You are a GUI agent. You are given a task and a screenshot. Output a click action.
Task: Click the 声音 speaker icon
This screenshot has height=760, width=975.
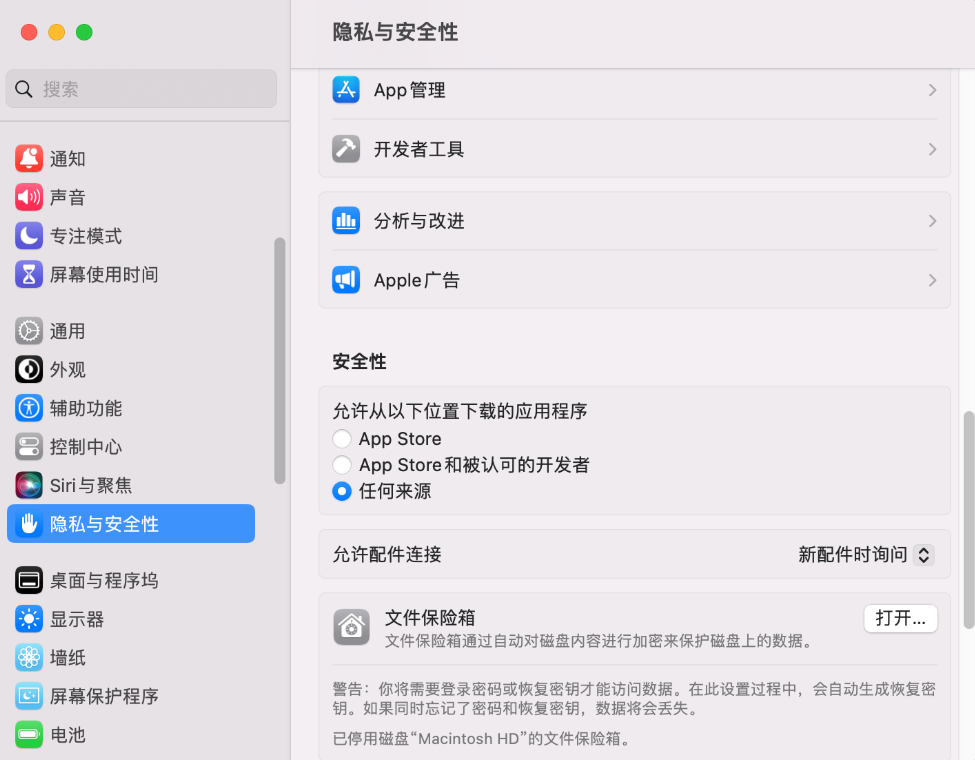click(29, 197)
